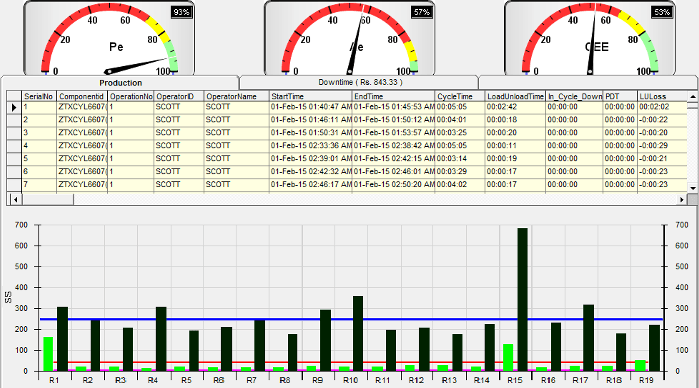699x388 pixels.
Task: Click the OperatorID column header
Action: point(179,96)
